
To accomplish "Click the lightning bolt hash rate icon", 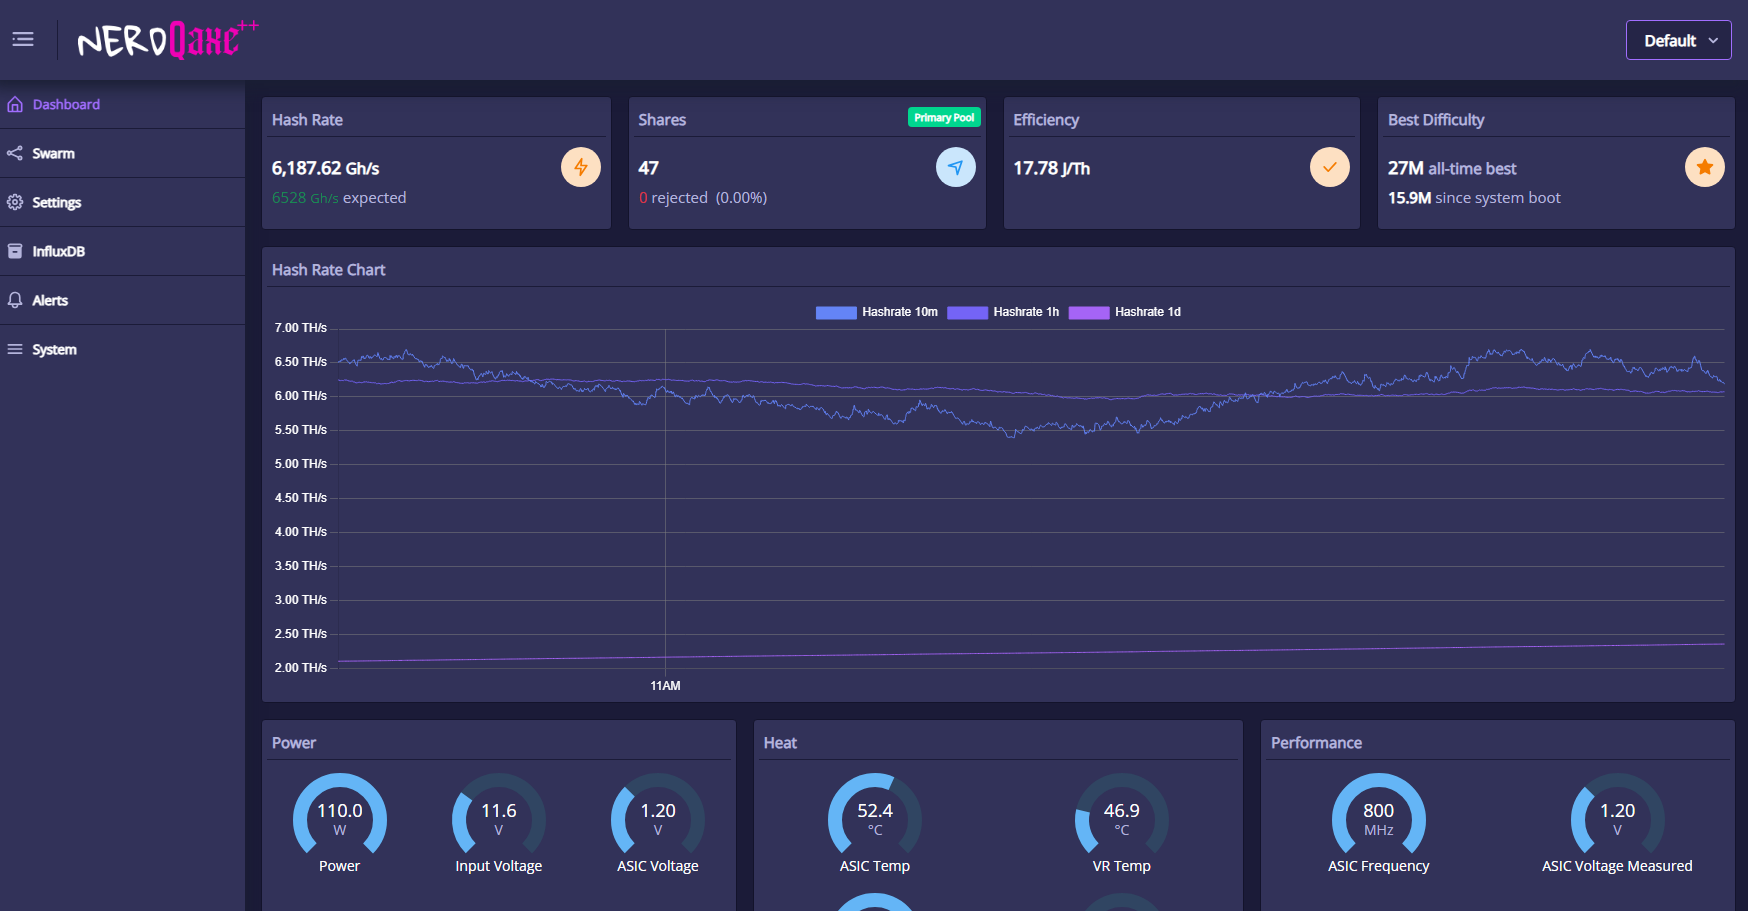I will pos(580,167).
